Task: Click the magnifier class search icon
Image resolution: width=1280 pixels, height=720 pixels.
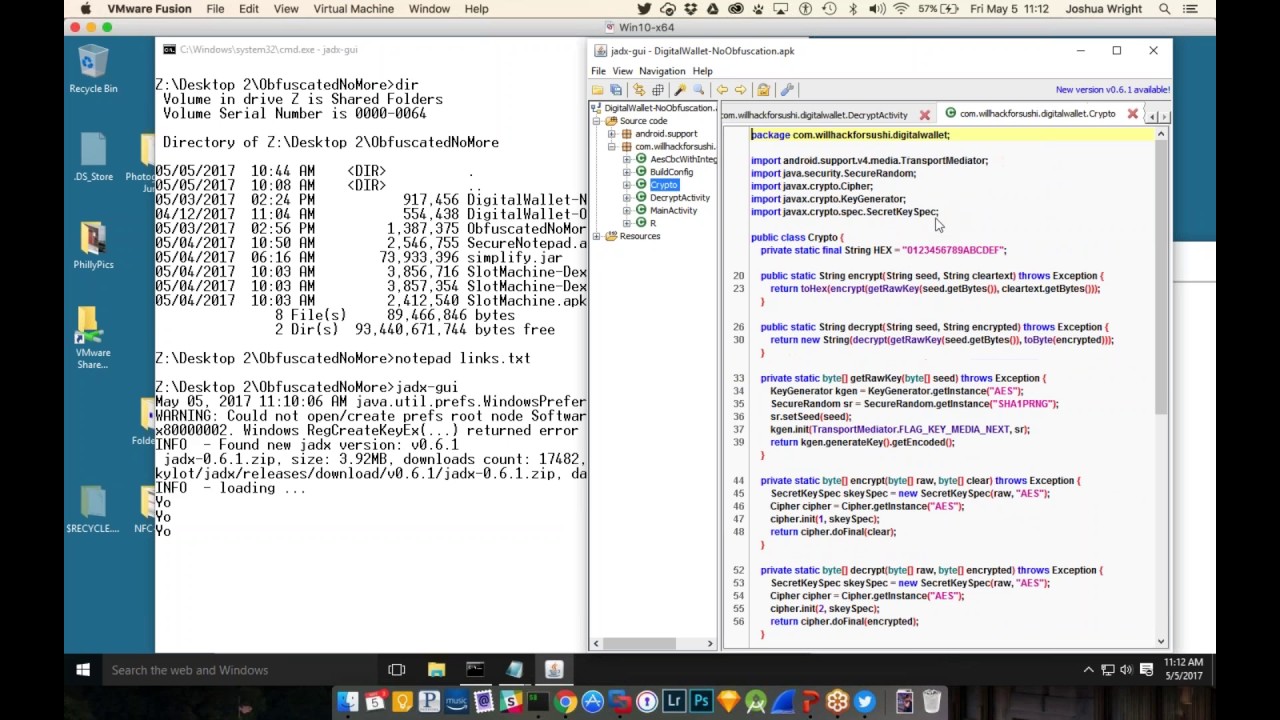Action: tap(698, 90)
